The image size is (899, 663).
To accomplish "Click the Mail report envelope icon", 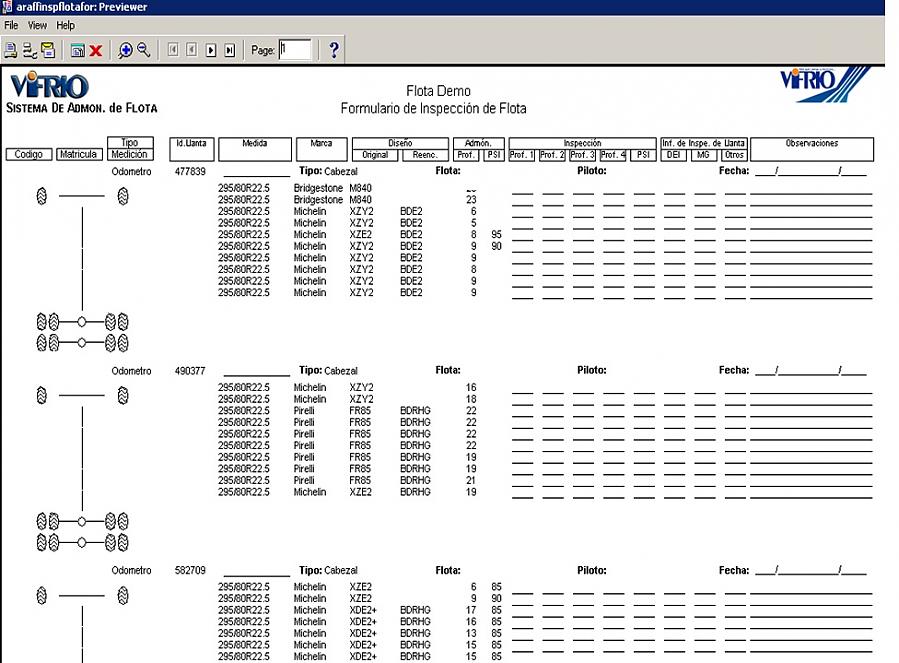I will click(49, 50).
